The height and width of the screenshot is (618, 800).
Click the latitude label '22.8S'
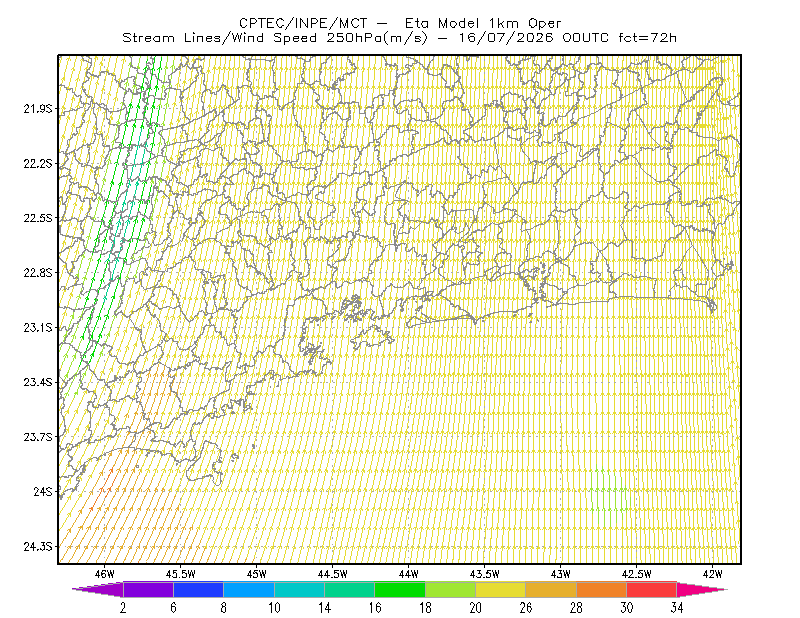pyautogui.click(x=38, y=273)
